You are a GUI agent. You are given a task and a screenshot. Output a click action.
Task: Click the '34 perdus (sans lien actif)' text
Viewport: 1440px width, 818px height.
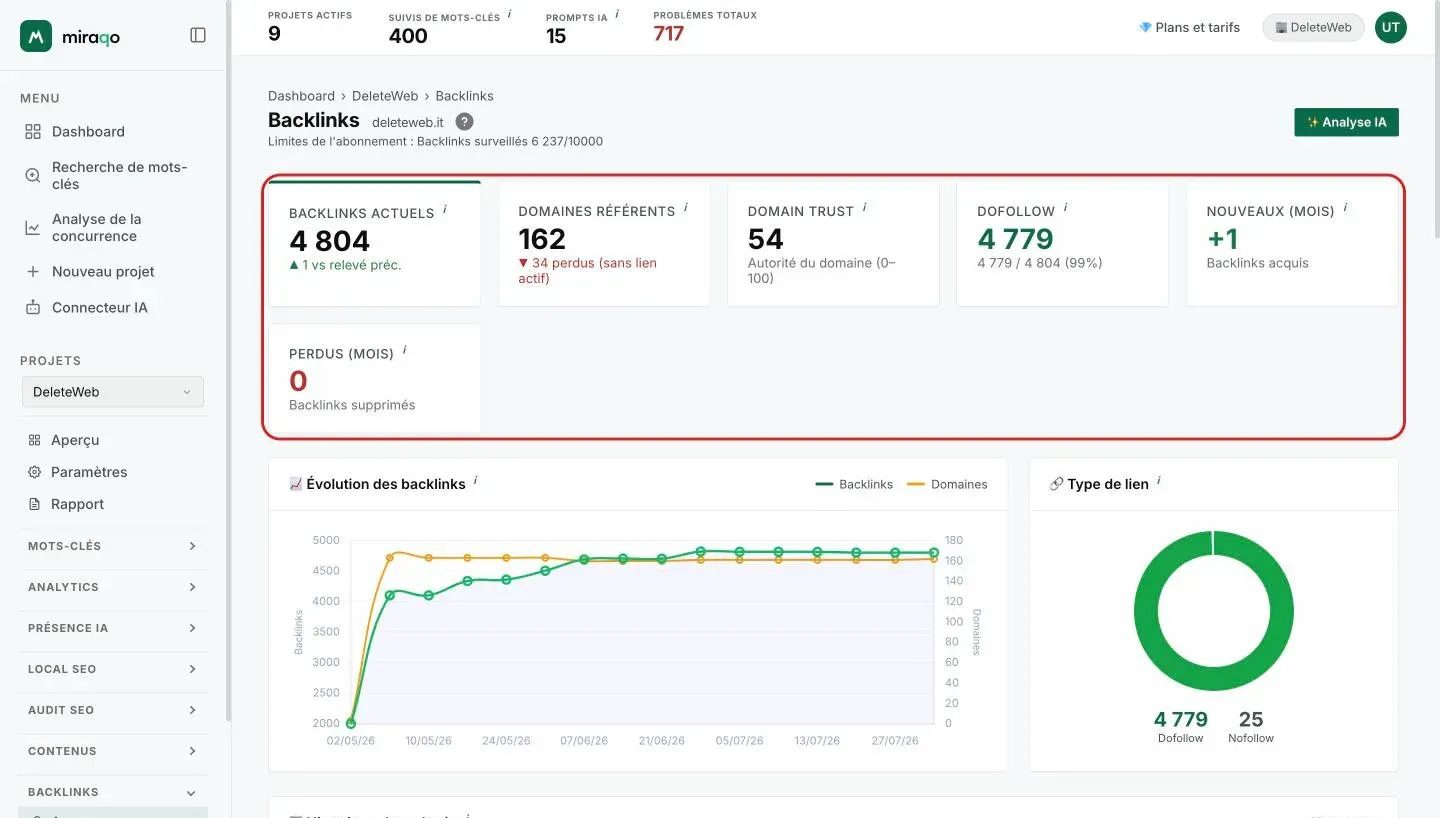(587, 271)
